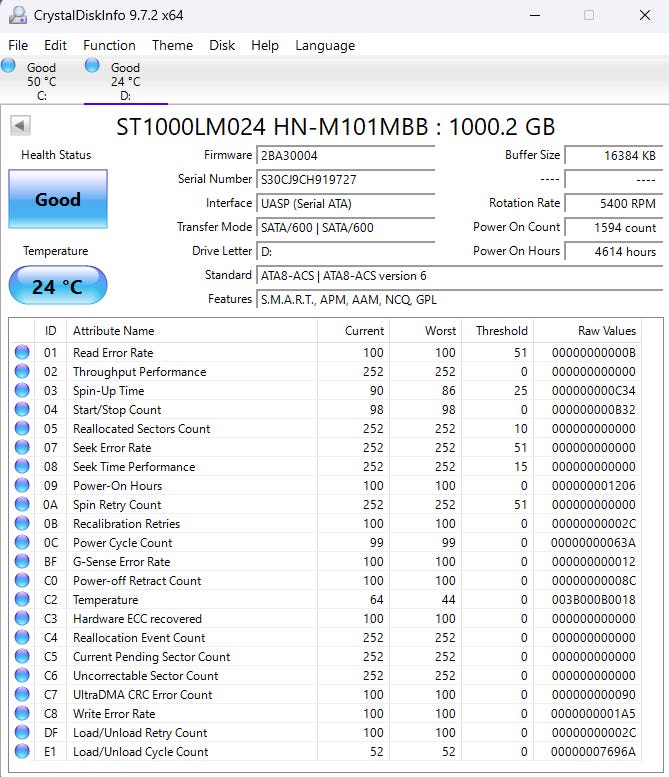Click the status icon for Load/Unload Retry Count

(x=22, y=732)
